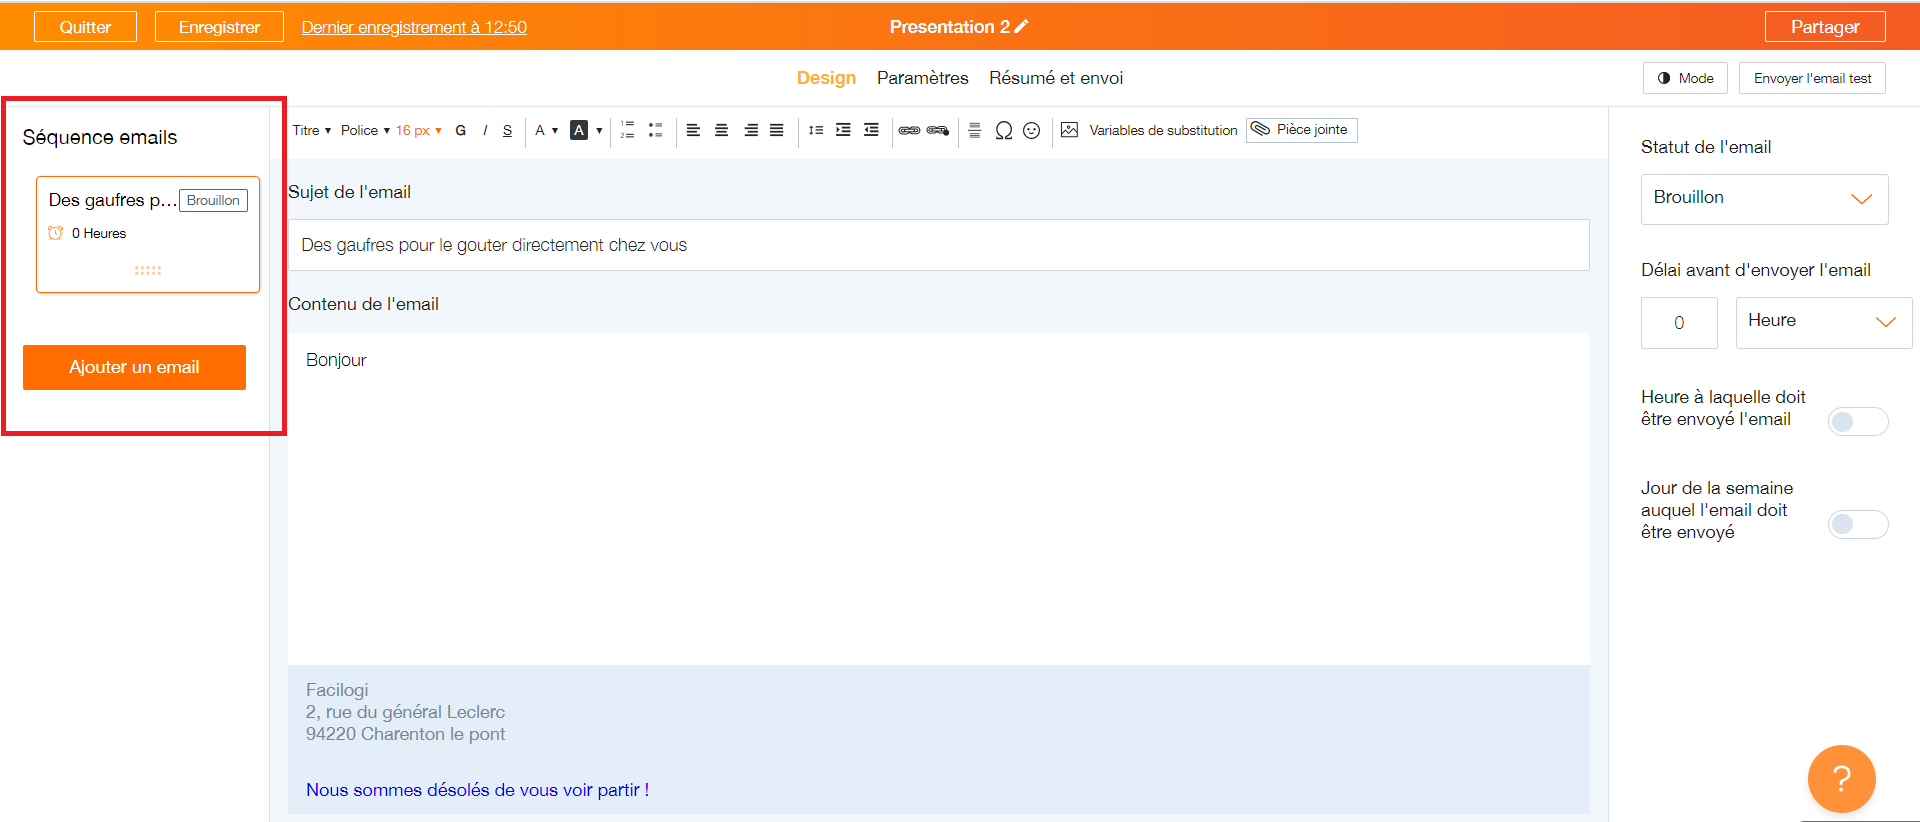The height and width of the screenshot is (822, 1920).
Task: Open line height option
Action: pyautogui.click(x=816, y=130)
